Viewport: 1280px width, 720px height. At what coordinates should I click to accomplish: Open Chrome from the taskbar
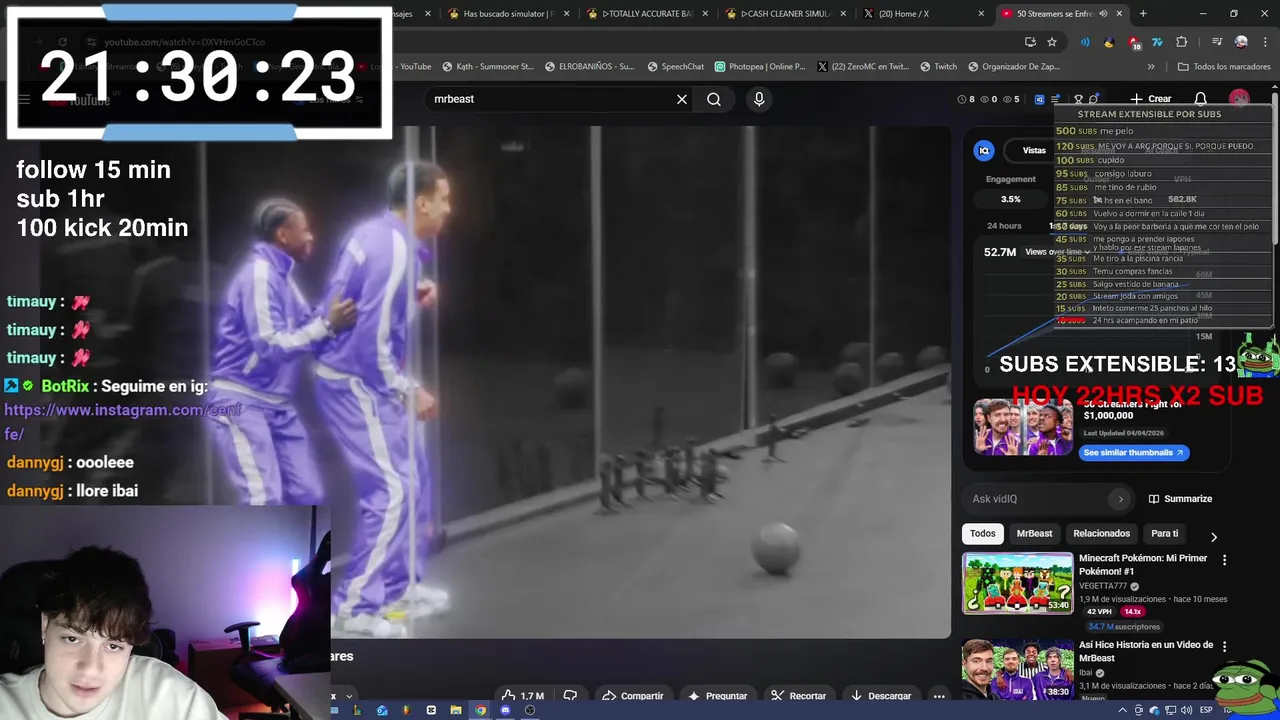coord(480,710)
